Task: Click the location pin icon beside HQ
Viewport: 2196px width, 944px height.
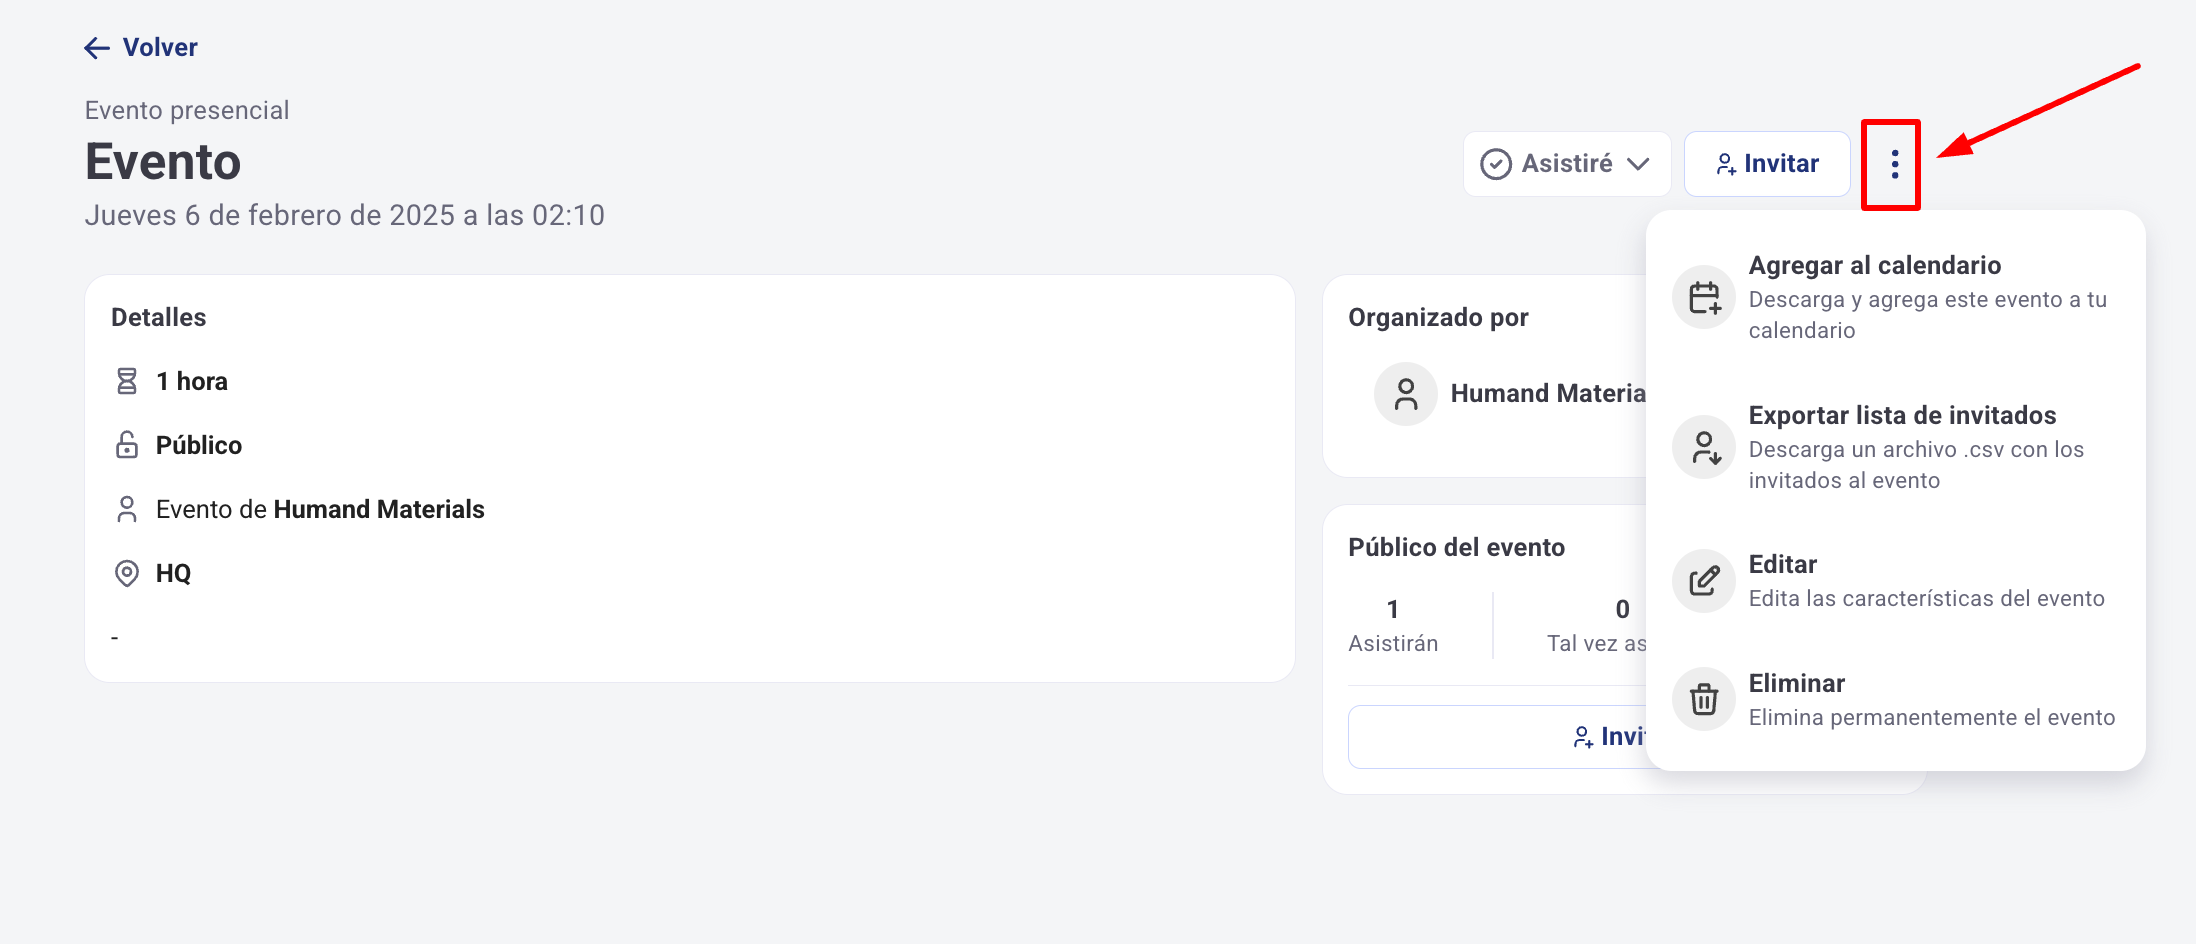Action: [x=127, y=573]
